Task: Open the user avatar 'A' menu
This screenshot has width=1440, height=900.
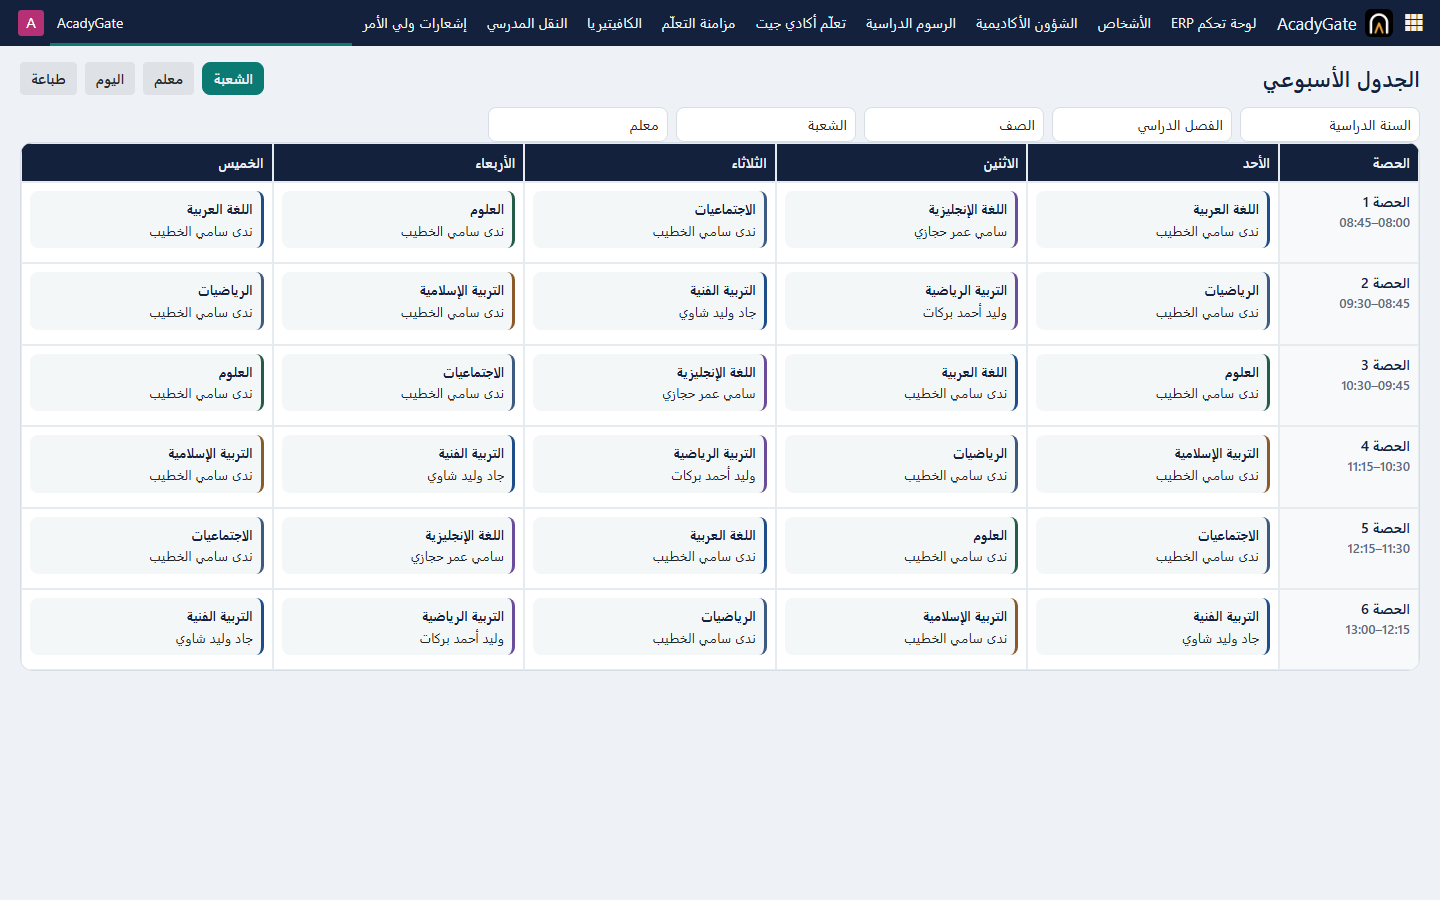Action: [31, 23]
